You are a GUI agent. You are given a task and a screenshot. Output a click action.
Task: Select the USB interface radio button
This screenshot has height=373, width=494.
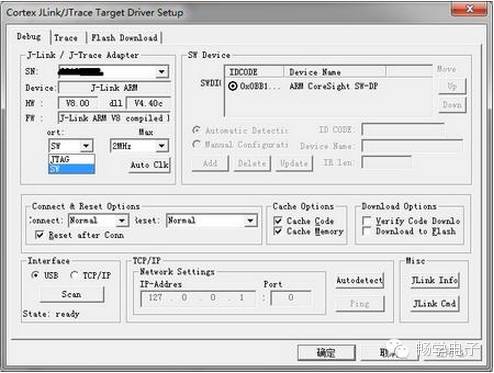pyautogui.click(x=35, y=275)
